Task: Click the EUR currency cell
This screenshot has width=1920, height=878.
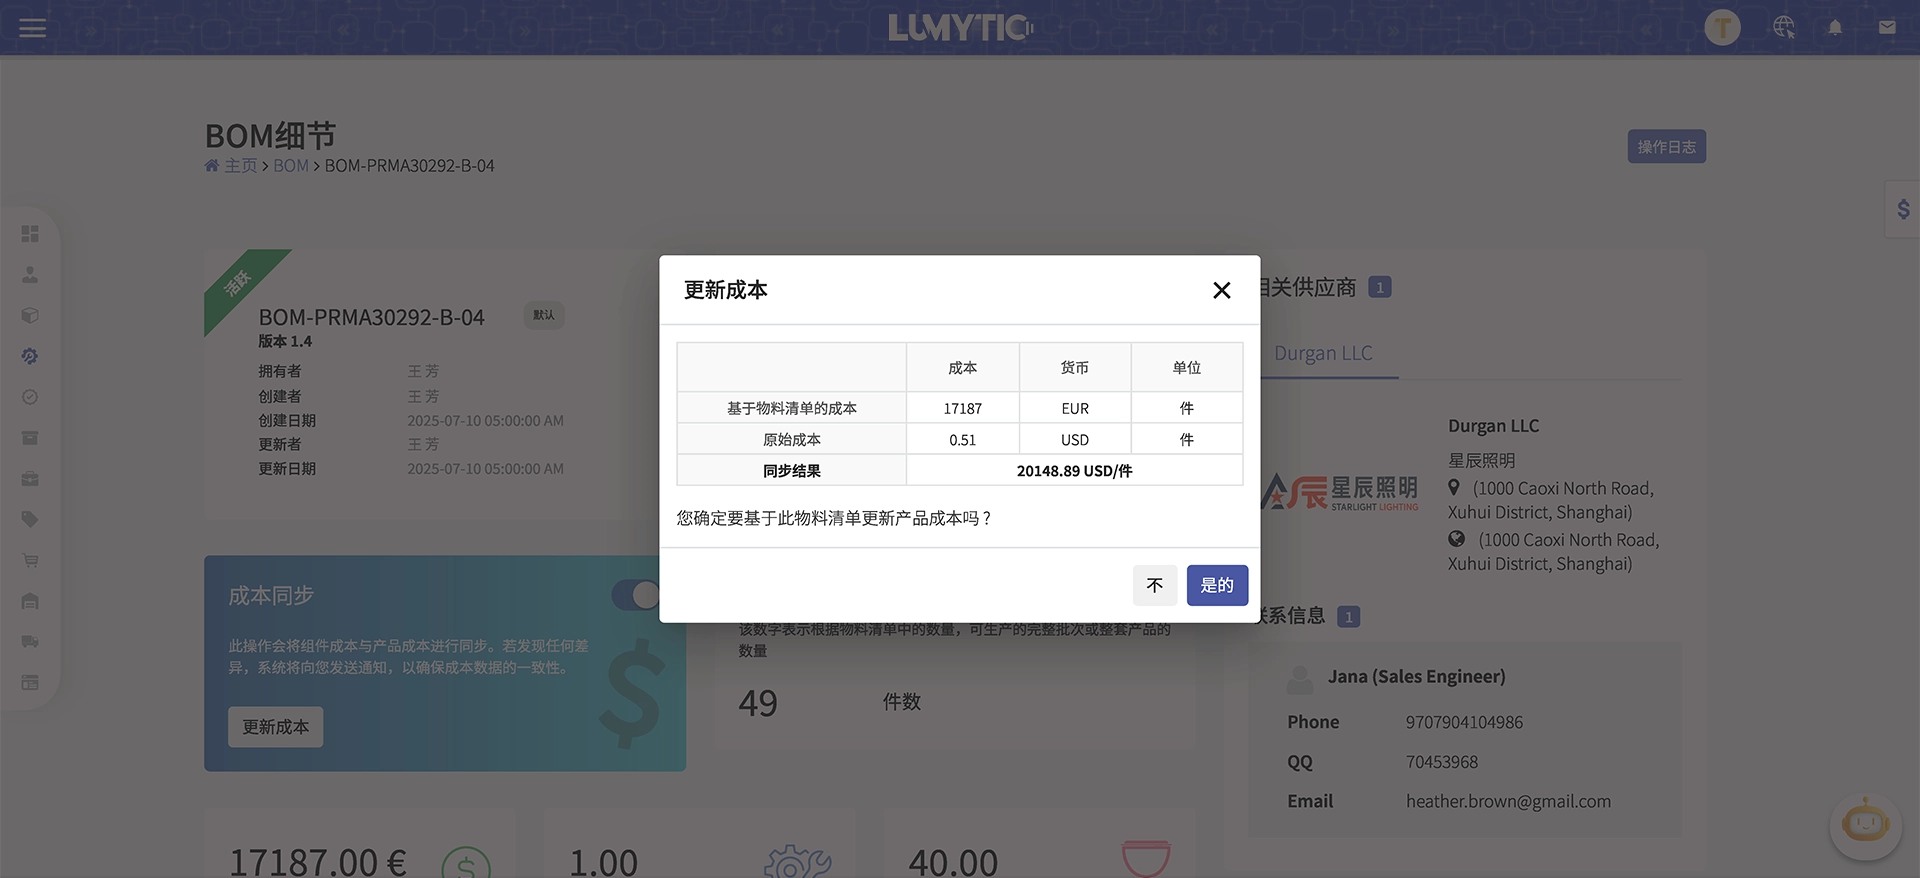Action: coord(1075,408)
